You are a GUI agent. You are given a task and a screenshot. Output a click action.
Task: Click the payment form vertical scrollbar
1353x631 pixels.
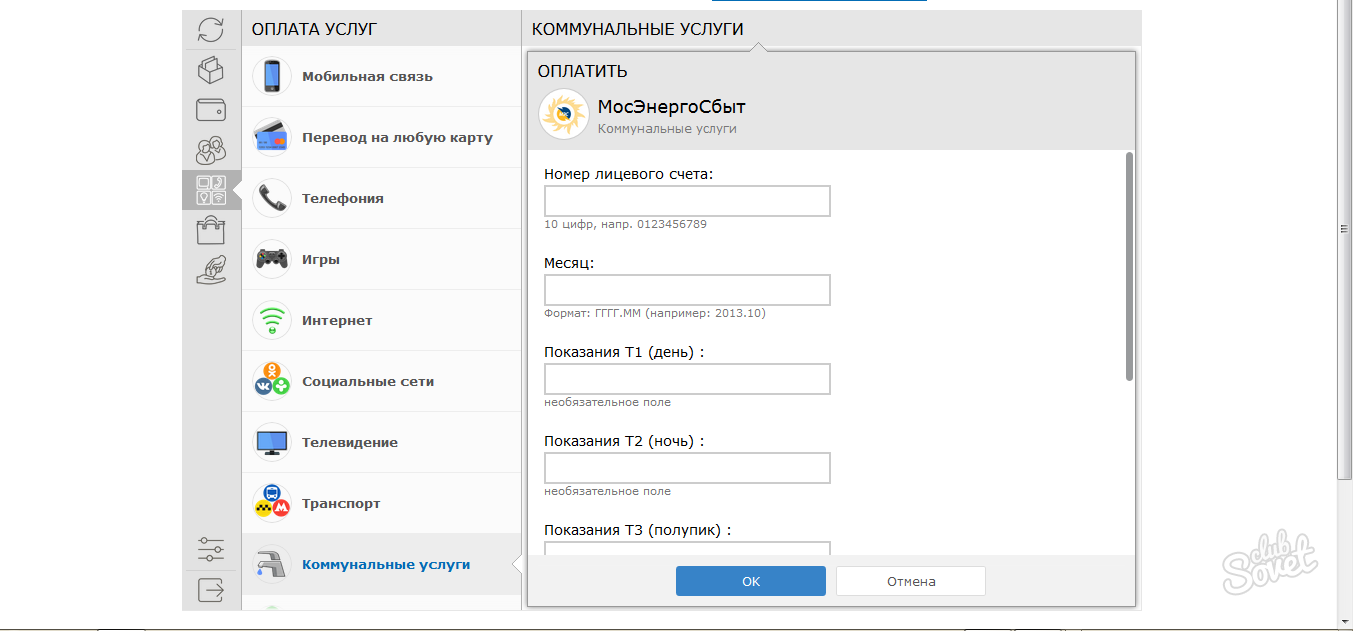1129,266
